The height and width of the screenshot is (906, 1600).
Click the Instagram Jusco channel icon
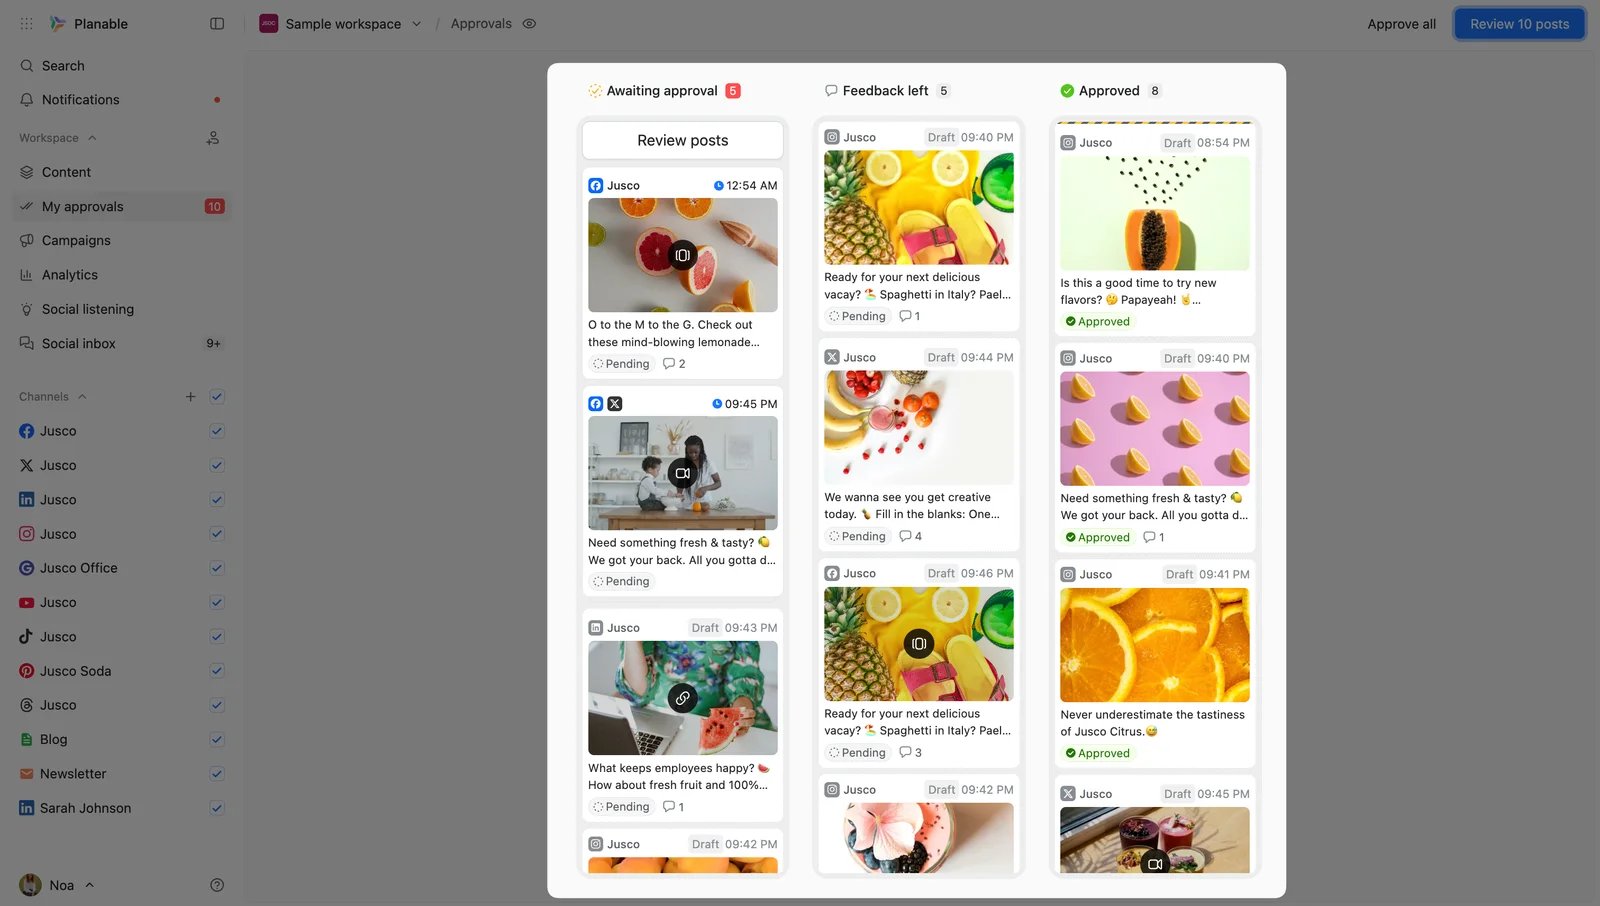(x=27, y=534)
